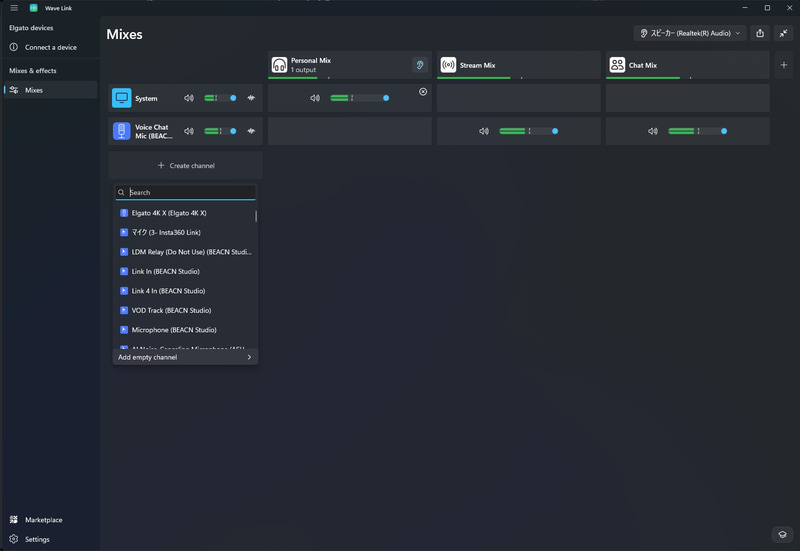Click the Chat Mix header
Screen dimensions: 800x551
[x=687, y=65]
